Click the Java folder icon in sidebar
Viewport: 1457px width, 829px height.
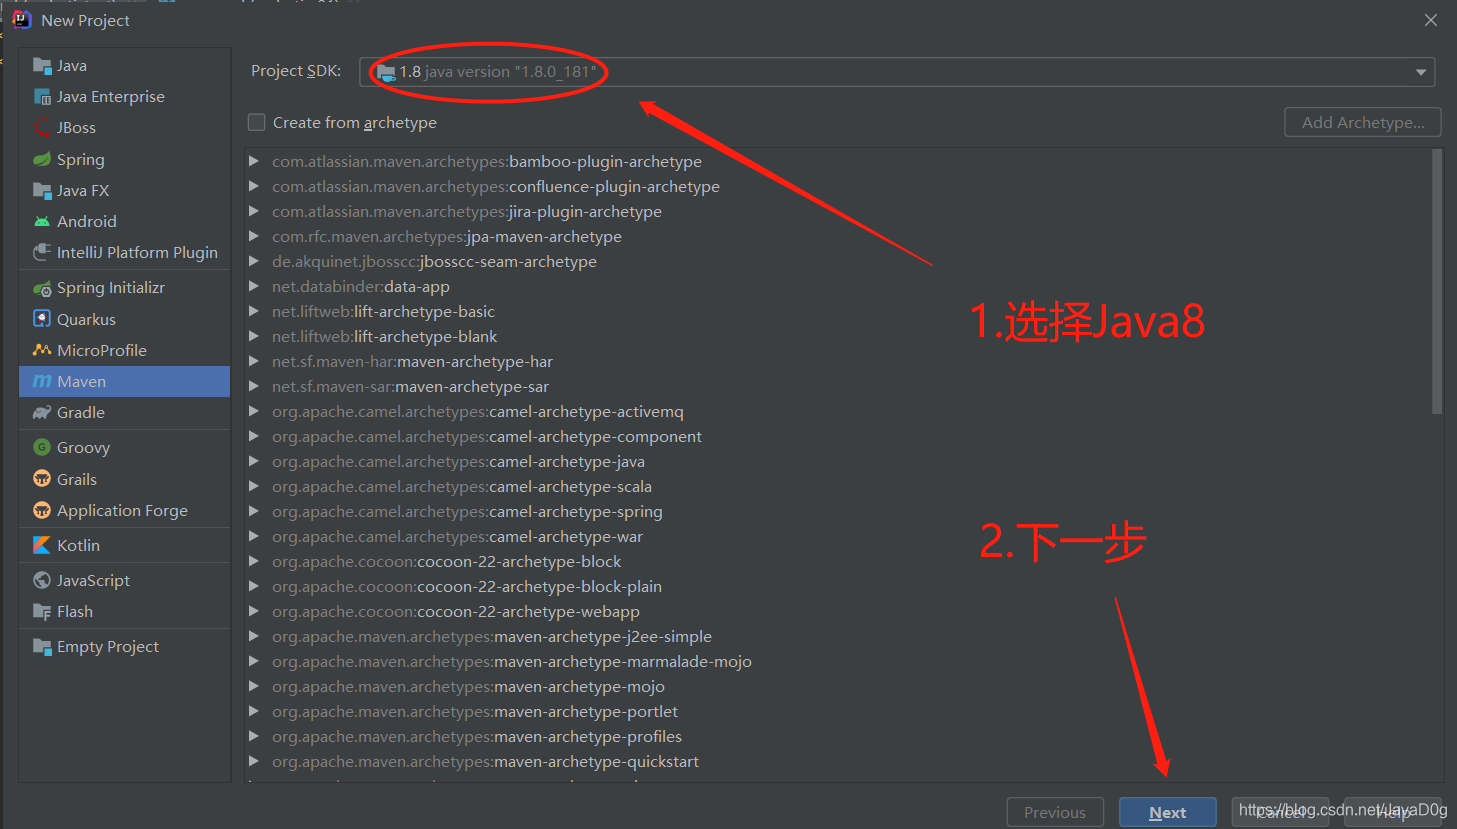coord(42,66)
